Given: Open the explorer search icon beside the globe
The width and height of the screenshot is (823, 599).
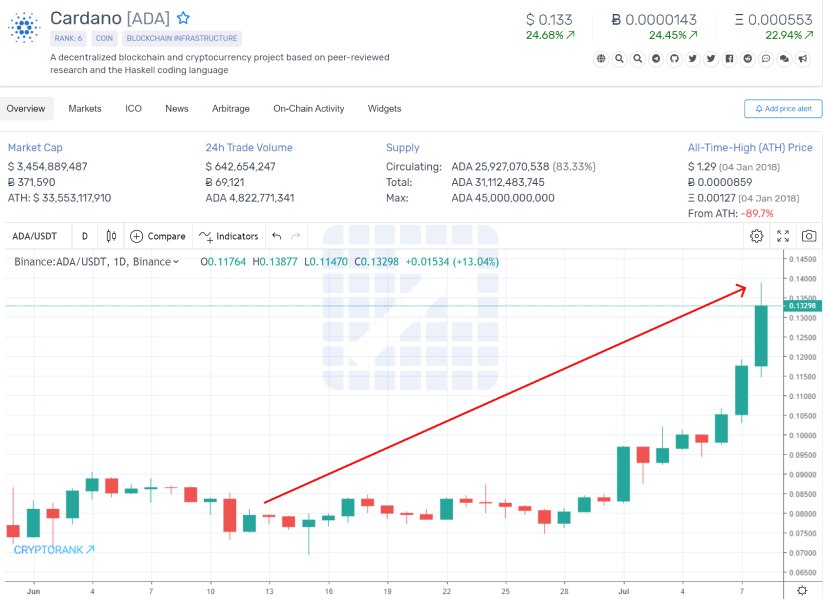Looking at the screenshot, I should pyautogui.click(x=619, y=58).
